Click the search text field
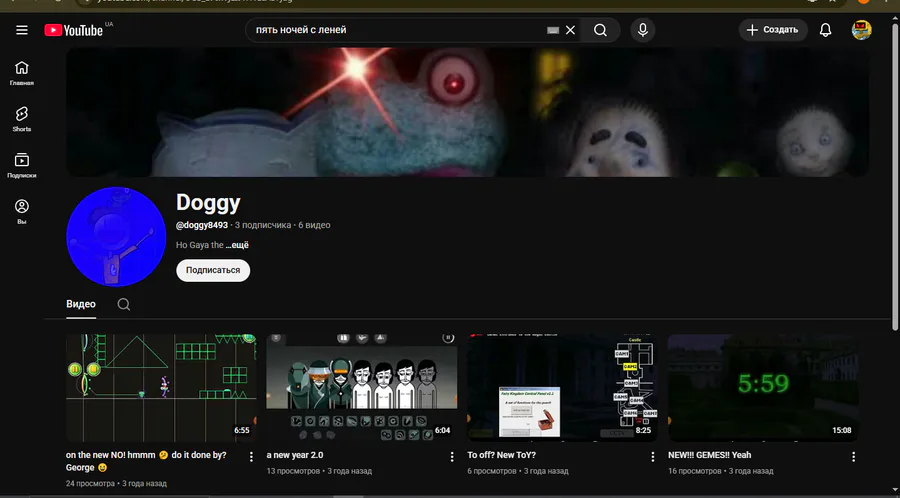 click(396, 30)
